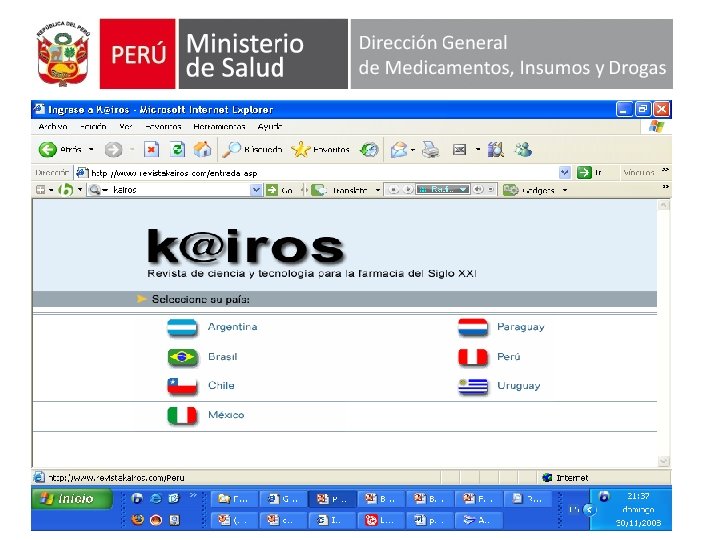The width and height of the screenshot is (720, 540).
Task: Open the Ayuda menu
Action: point(270,126)
